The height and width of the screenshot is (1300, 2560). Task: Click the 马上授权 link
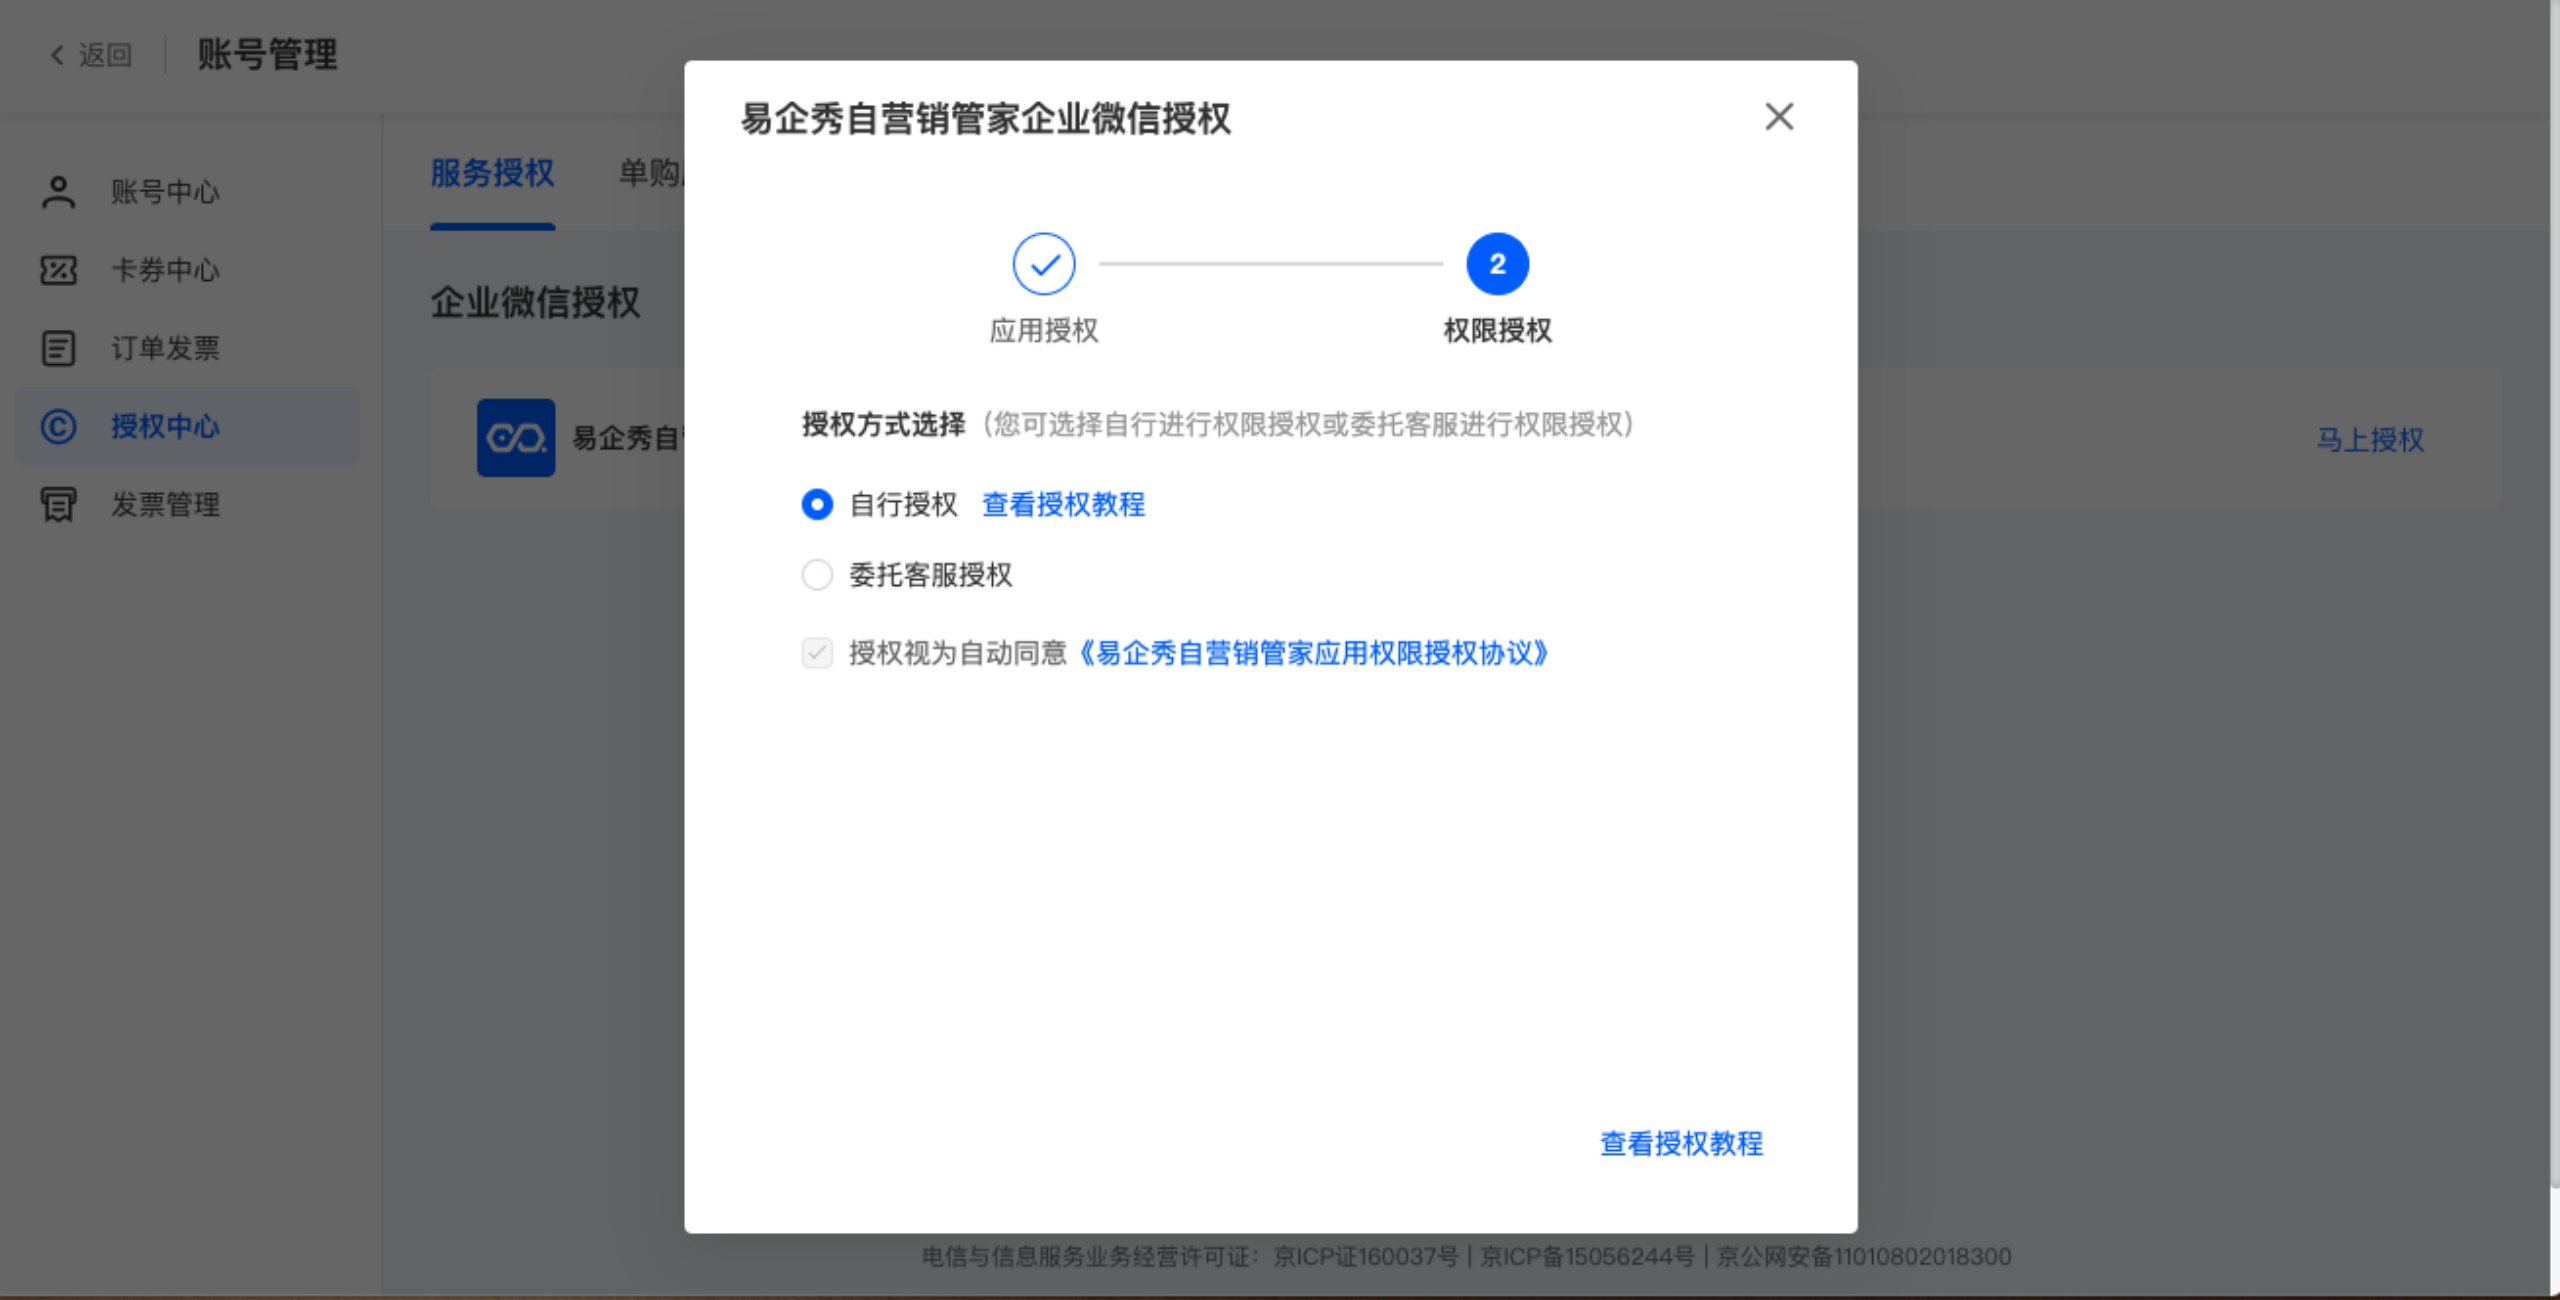[2370, 440]
